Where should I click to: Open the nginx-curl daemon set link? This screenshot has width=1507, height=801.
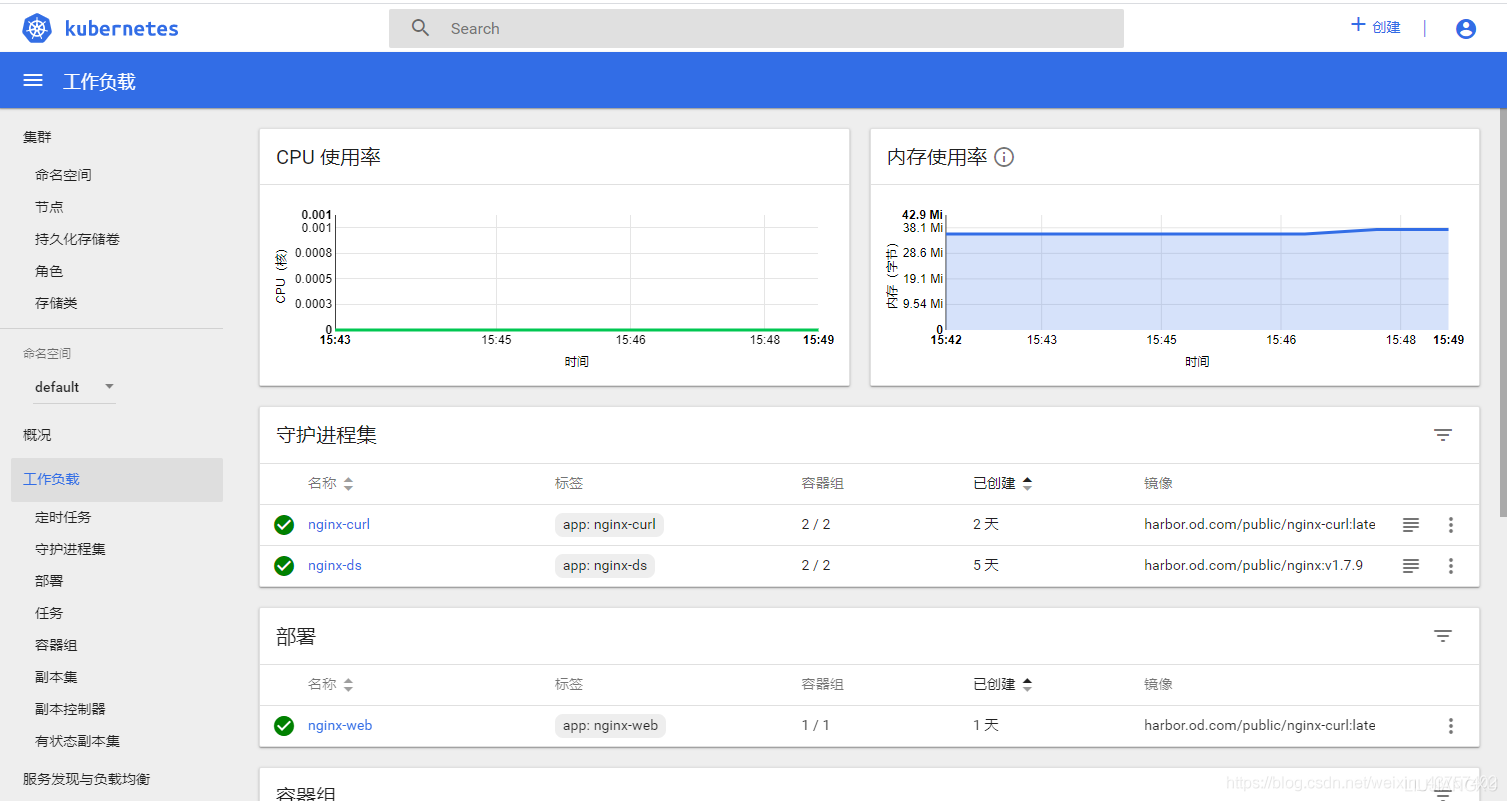click(339, 524)
